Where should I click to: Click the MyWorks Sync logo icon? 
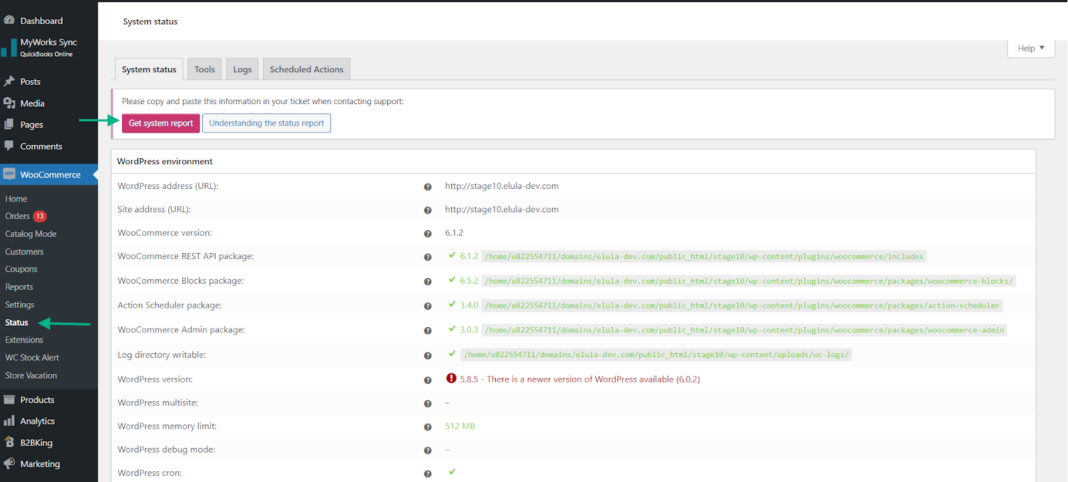click(x=9, y=47)
